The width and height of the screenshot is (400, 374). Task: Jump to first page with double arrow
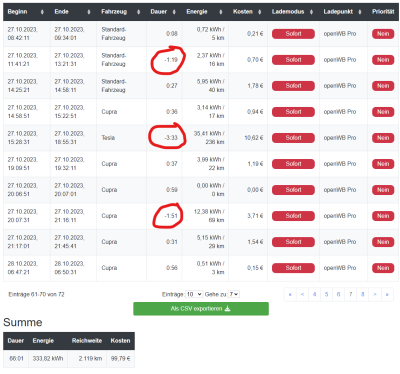click(290, 294)
